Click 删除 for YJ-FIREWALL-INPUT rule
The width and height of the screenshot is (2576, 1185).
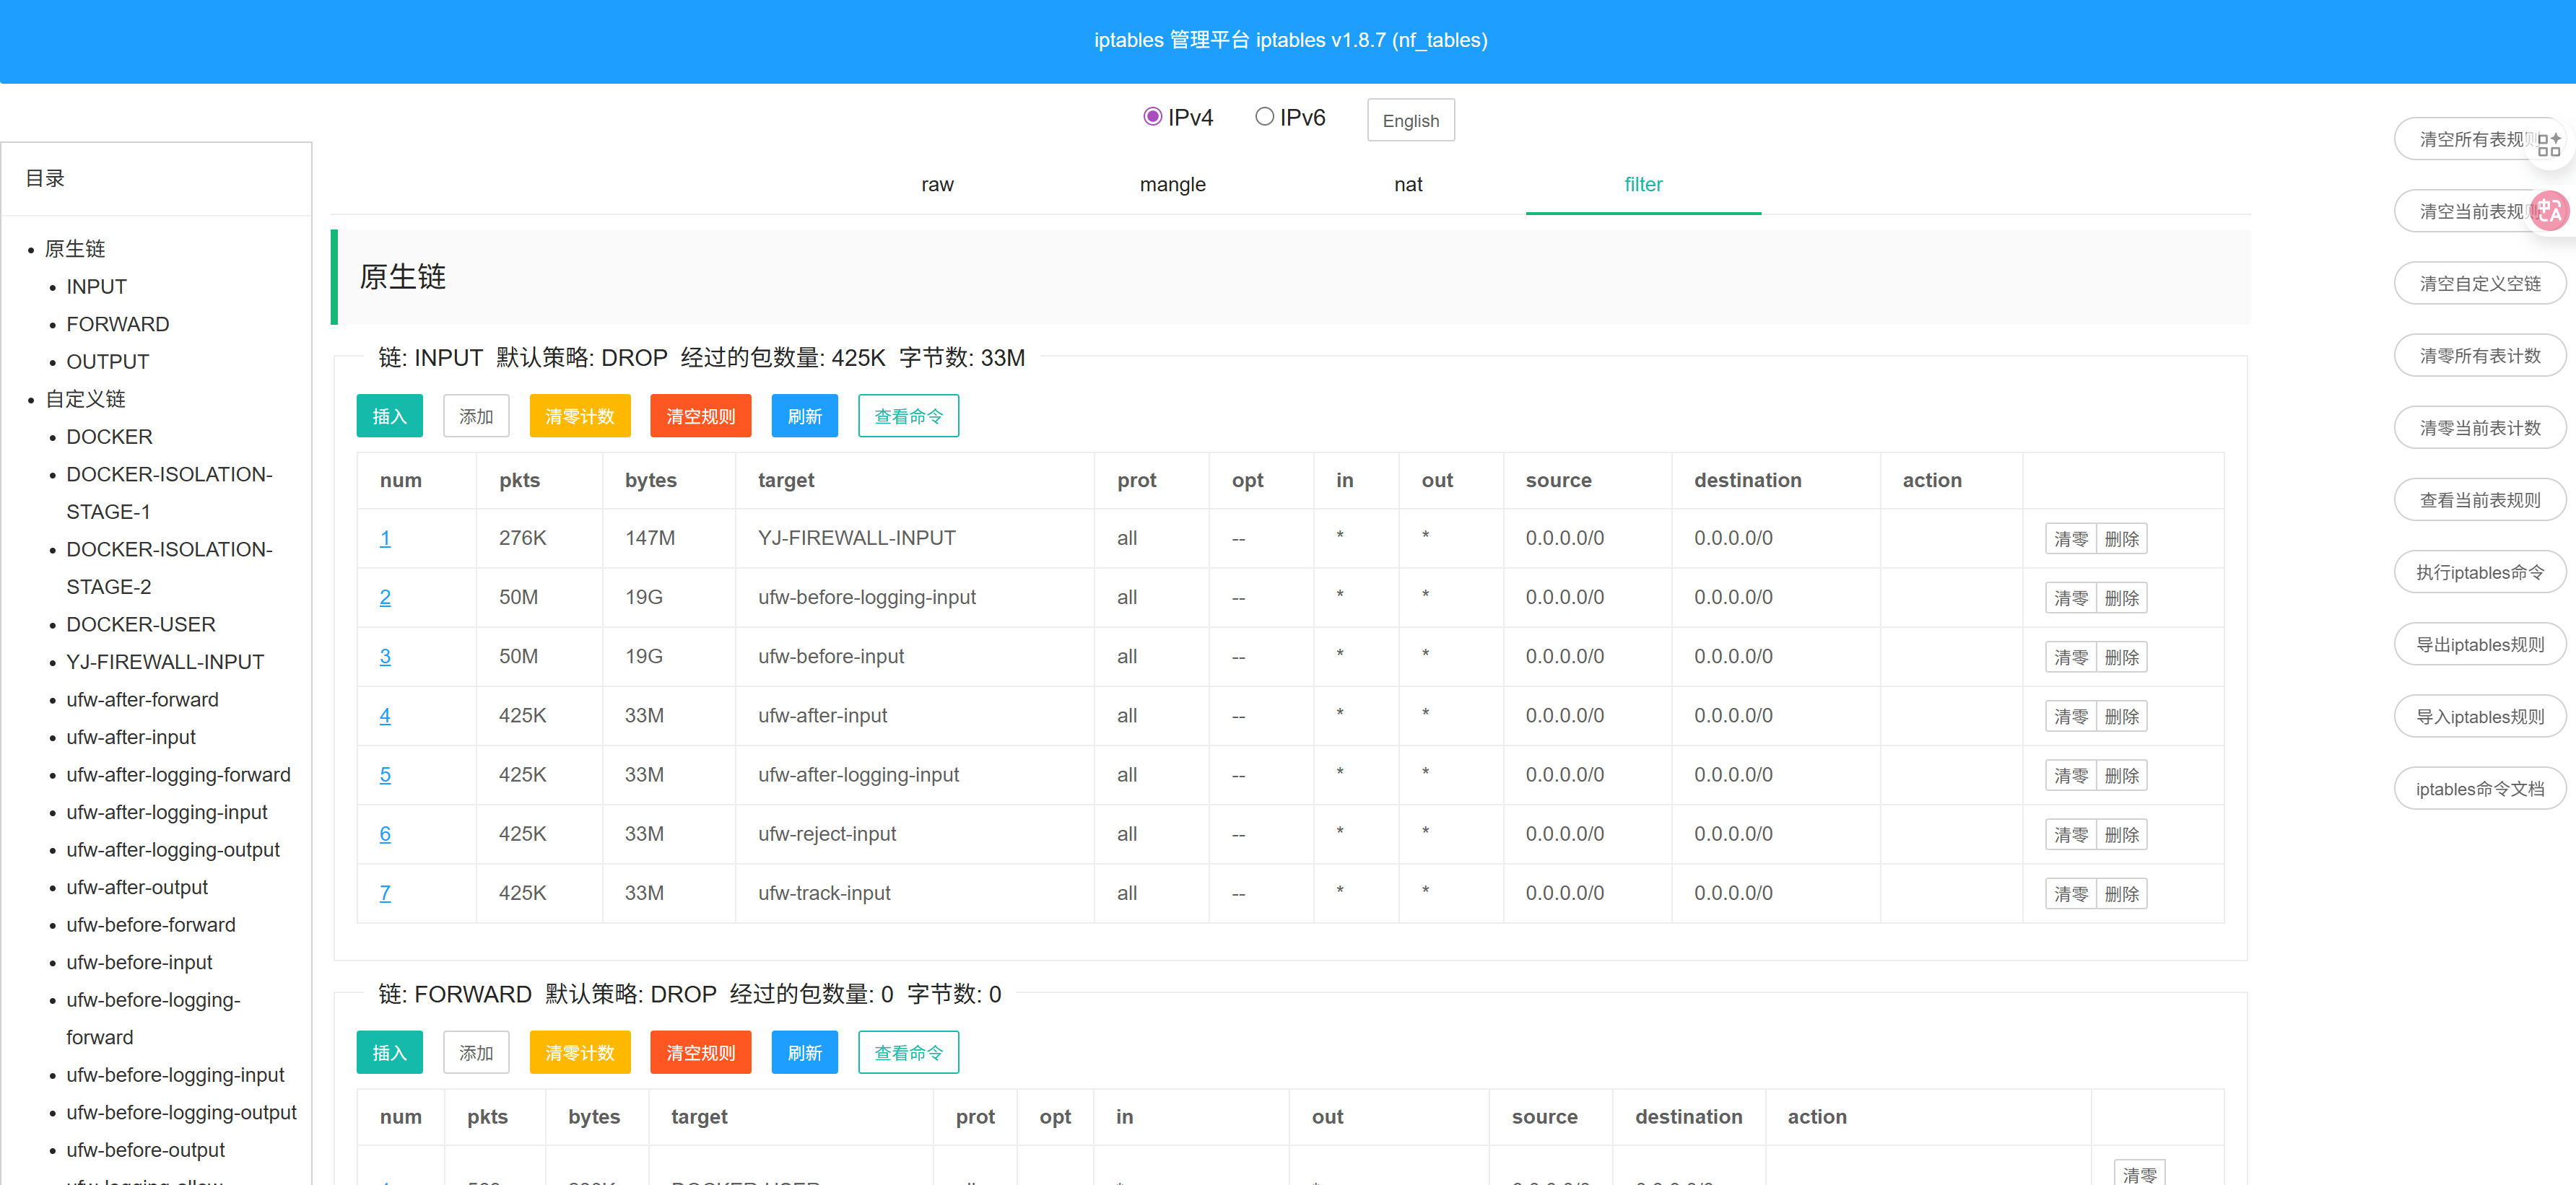click(x=2121, y=539)
